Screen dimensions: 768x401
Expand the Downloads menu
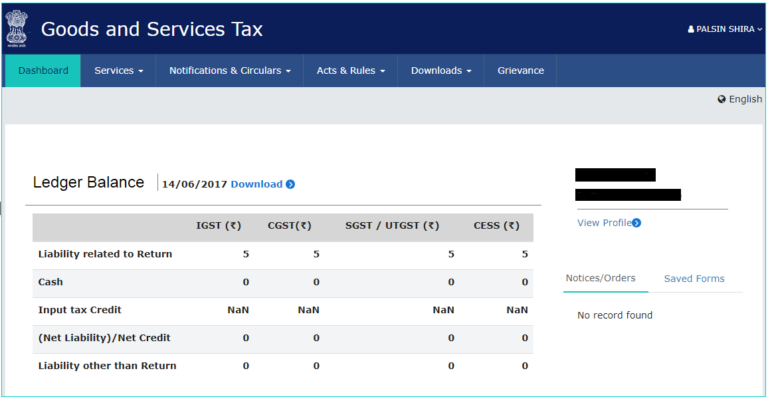tap(440, 71)
